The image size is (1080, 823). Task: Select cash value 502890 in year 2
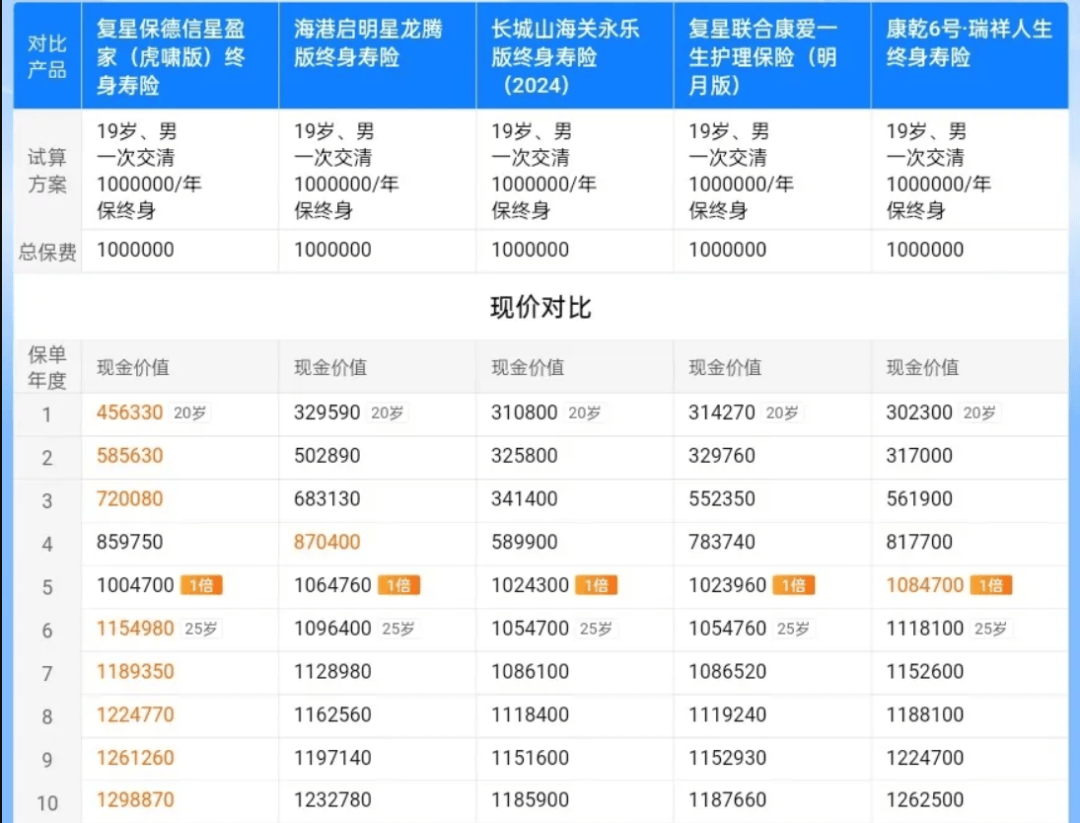(x=327, y=456)
